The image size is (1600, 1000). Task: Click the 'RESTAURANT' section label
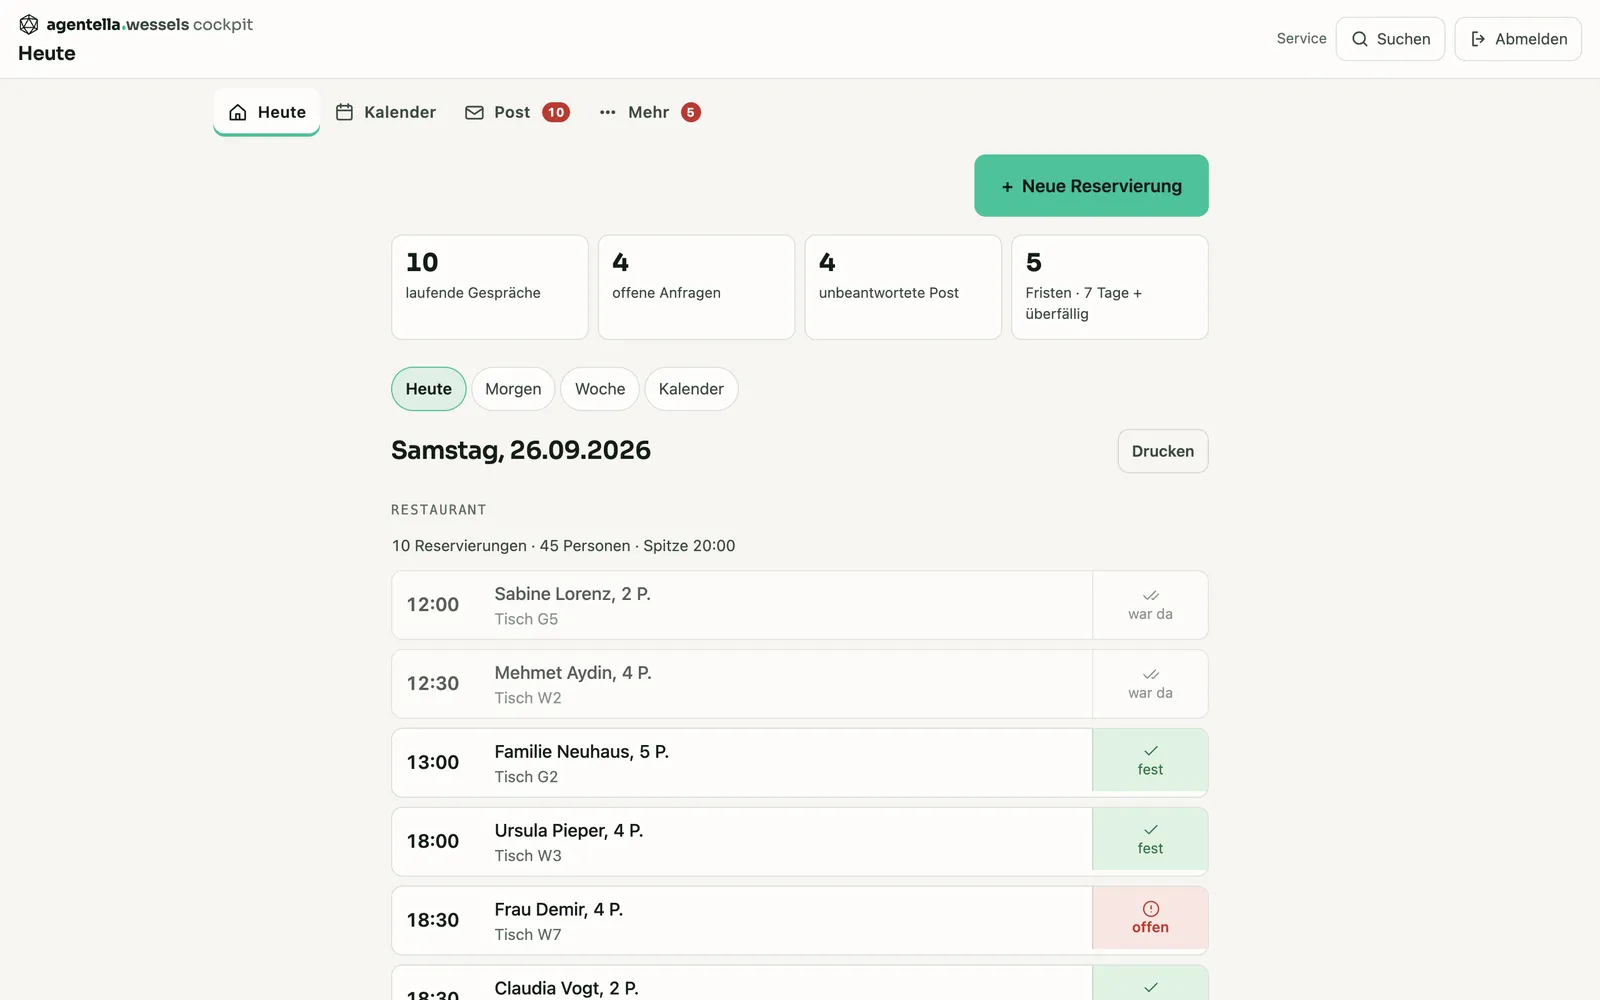click(x=438, y=510)
